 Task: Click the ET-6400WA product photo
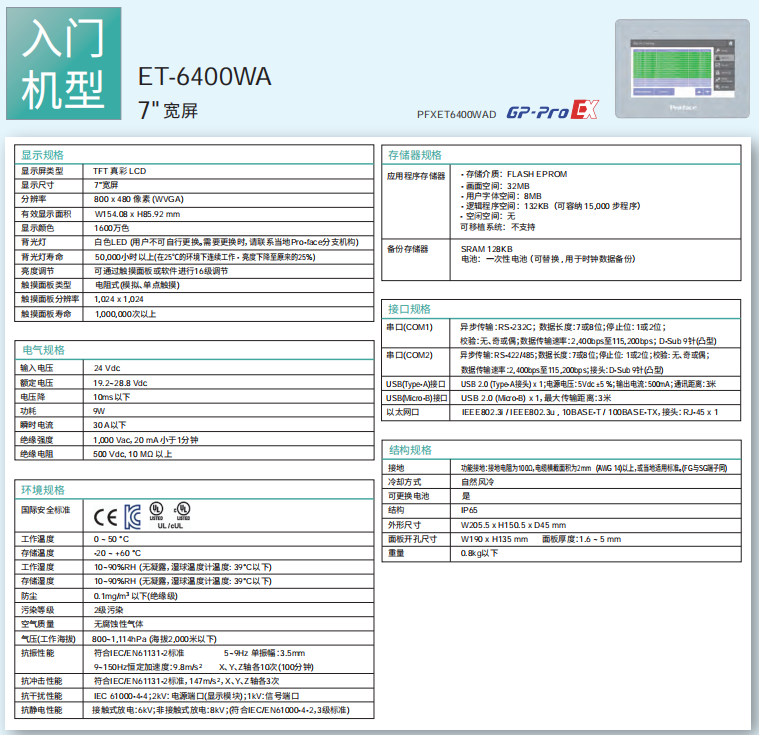click(x=683, y=69)
